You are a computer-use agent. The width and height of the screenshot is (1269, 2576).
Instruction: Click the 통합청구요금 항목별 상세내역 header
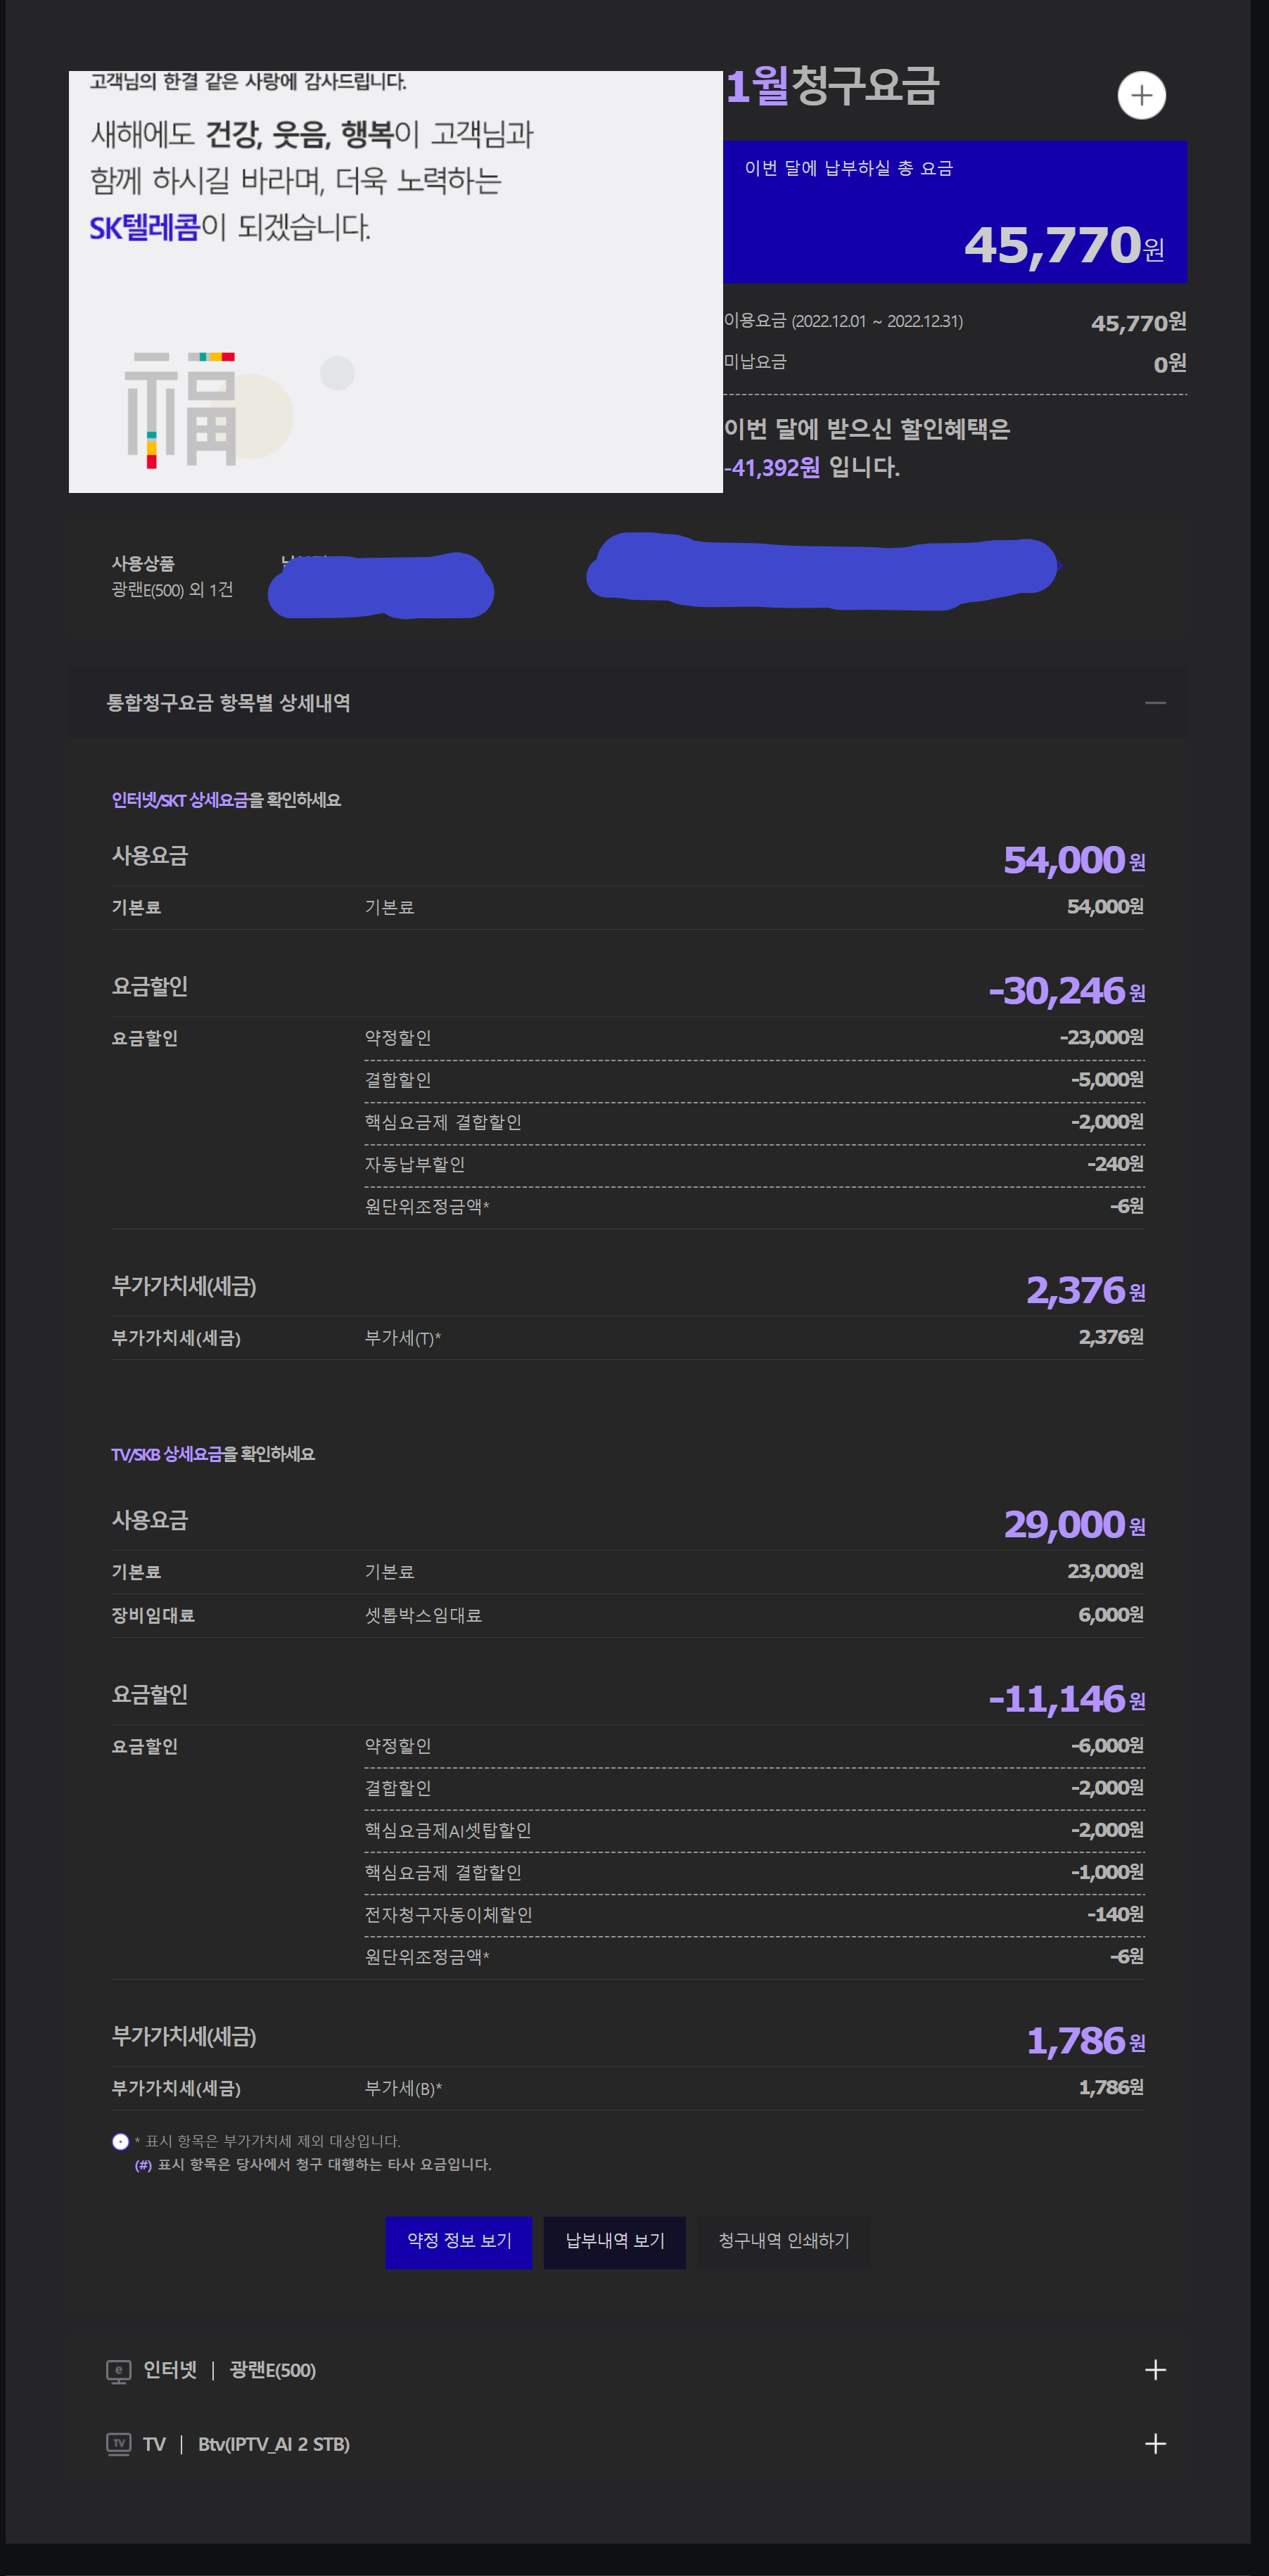(x=229, y=703)
